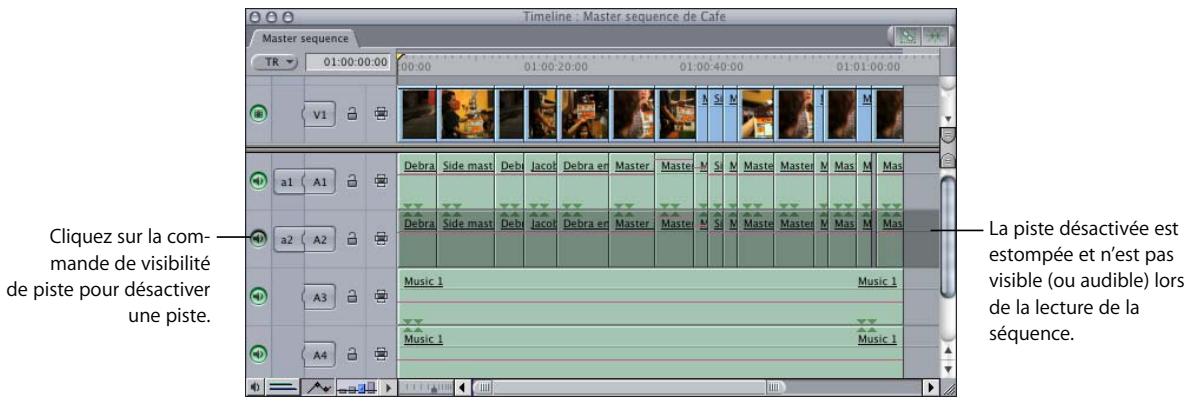This screenshot has height=403, width=1187.
Task: Click the audio tracks scroll up arrow
Action: click(x=948, y=351)
